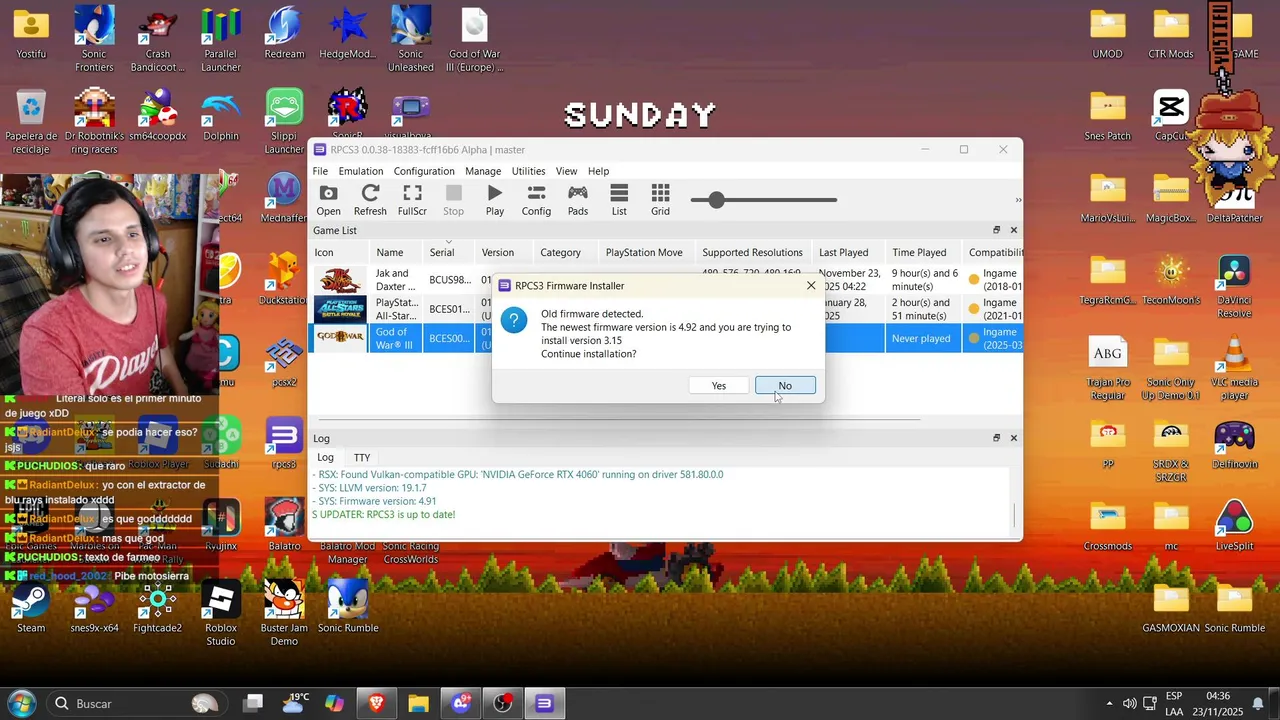Close the RPCS3 Firmware Installer dialog
Screen dimensions: 1280x720
click(x=811, y=285)
